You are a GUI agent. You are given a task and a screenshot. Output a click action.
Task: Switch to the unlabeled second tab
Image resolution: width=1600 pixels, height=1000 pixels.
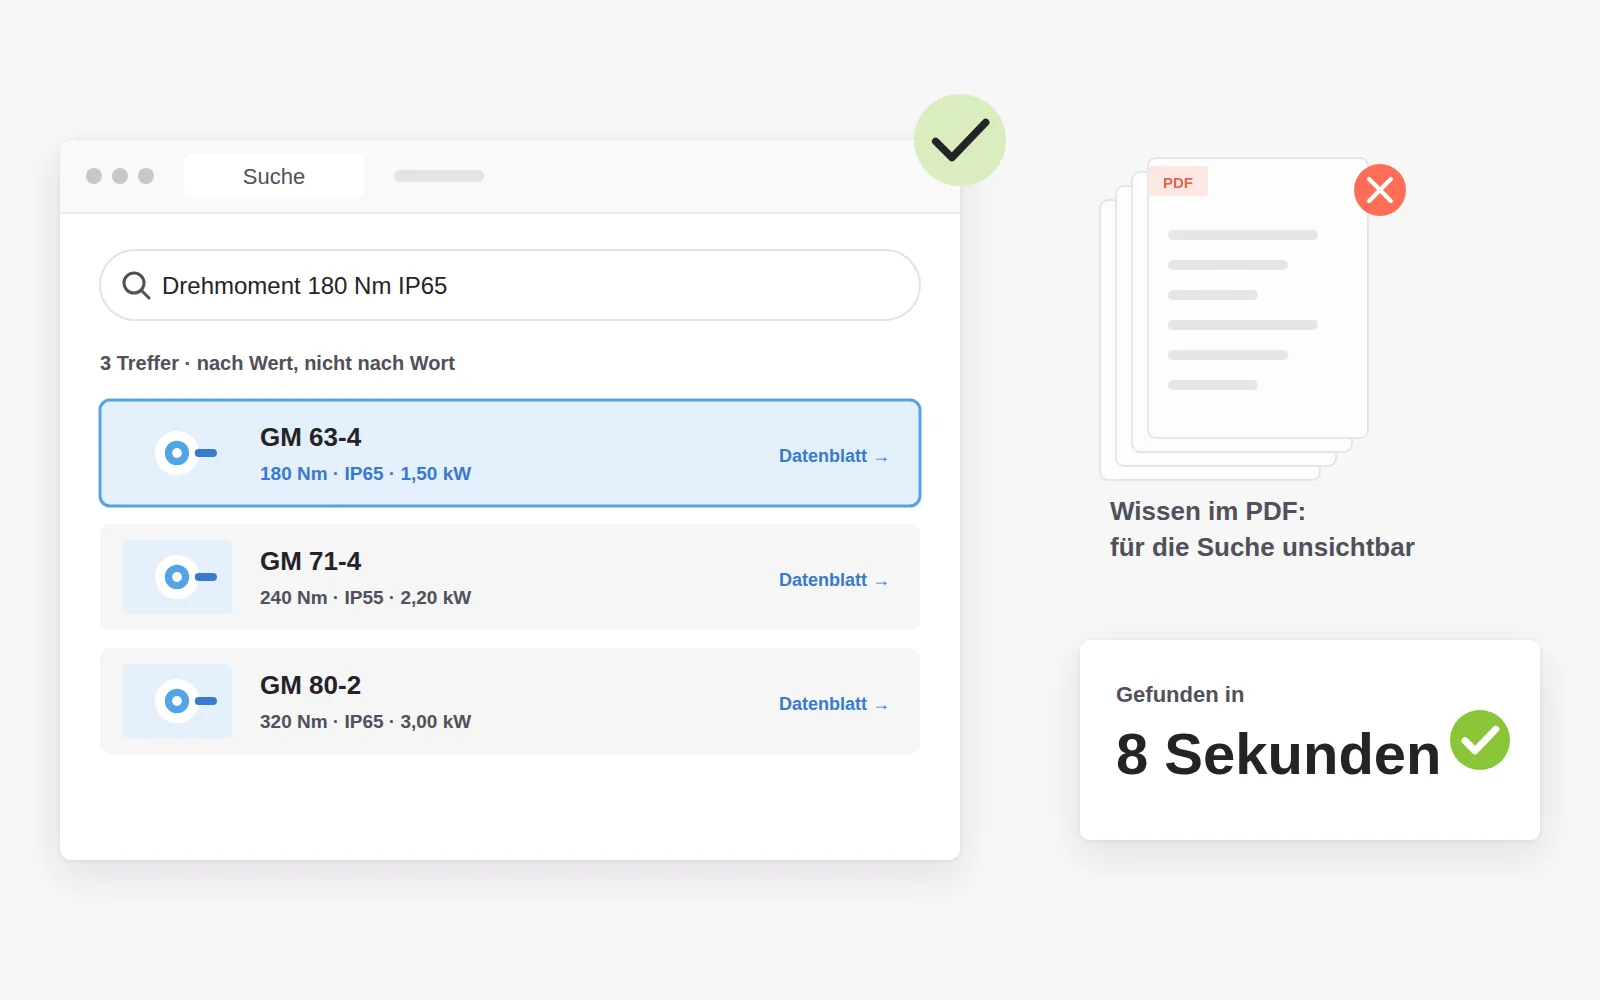click(x=439, y=176)
